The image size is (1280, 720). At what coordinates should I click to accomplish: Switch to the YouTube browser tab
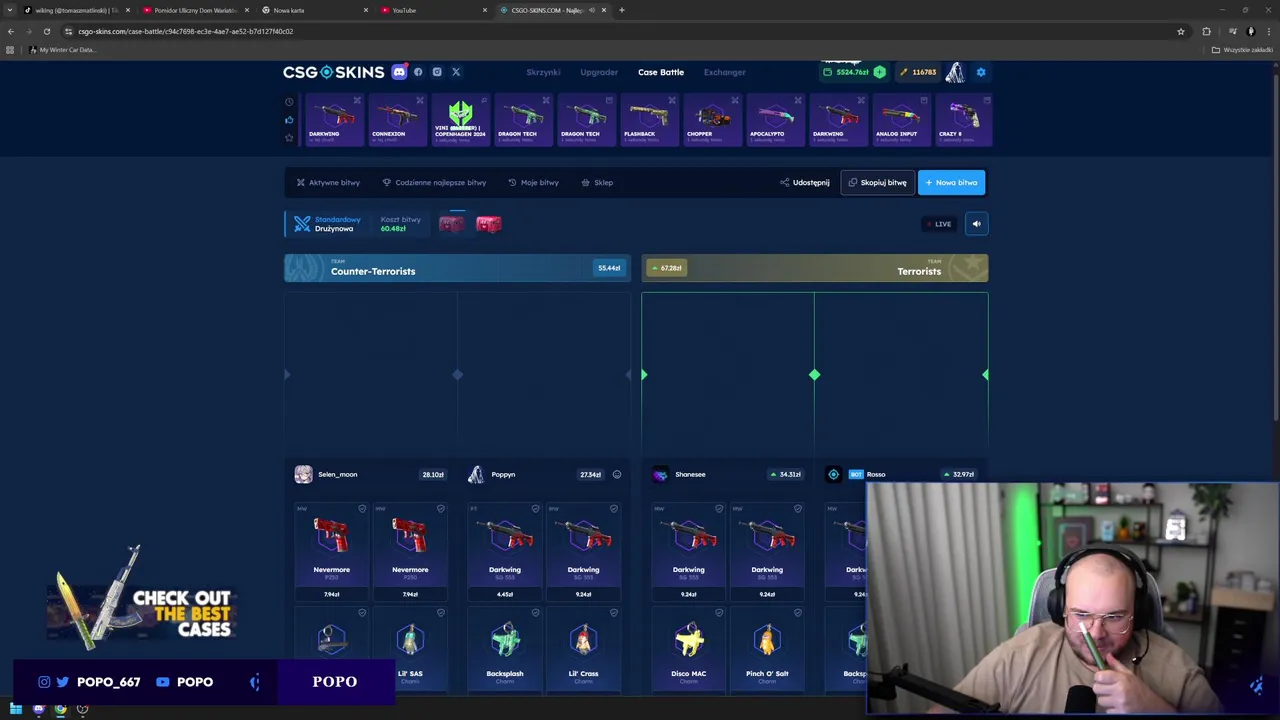(x=432, y=10)
